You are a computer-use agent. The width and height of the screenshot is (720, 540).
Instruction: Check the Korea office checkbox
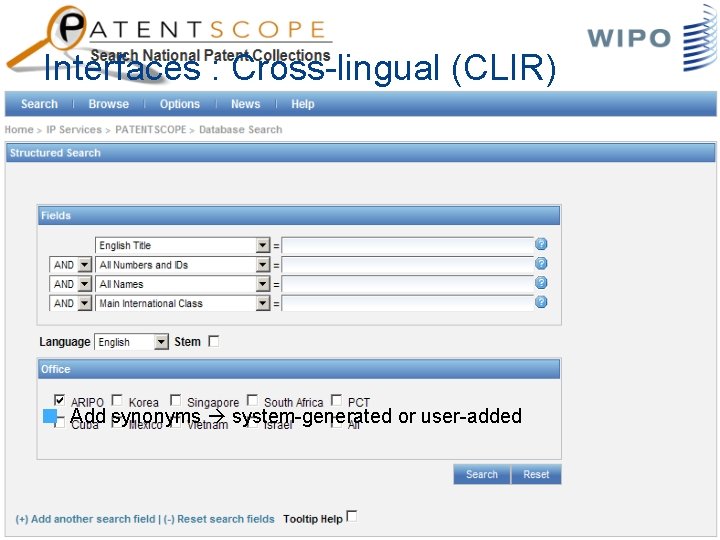click(x=118, y=400)
